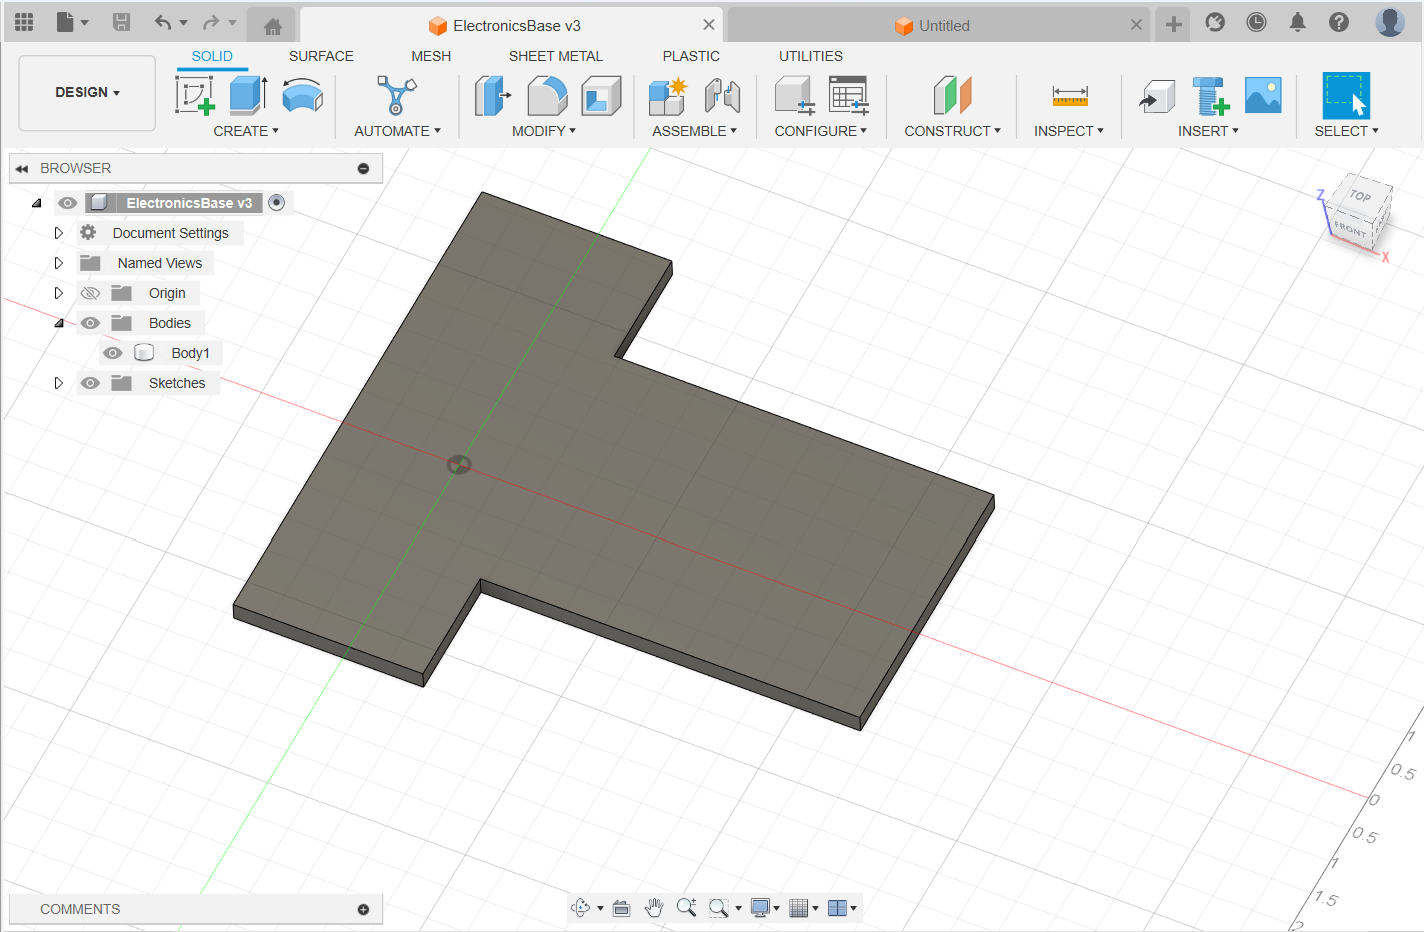This screenshot has height=932, width=1424.
Task: Select the Extrude tool
Action: tap(248, 95)
